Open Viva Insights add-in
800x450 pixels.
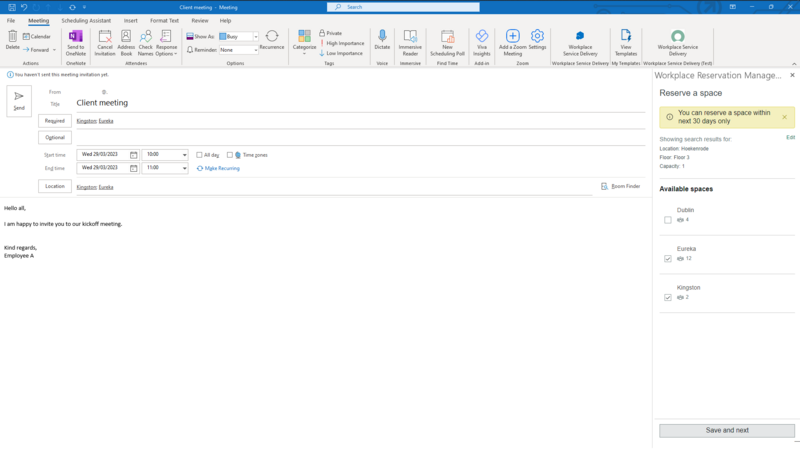(482, 43)
